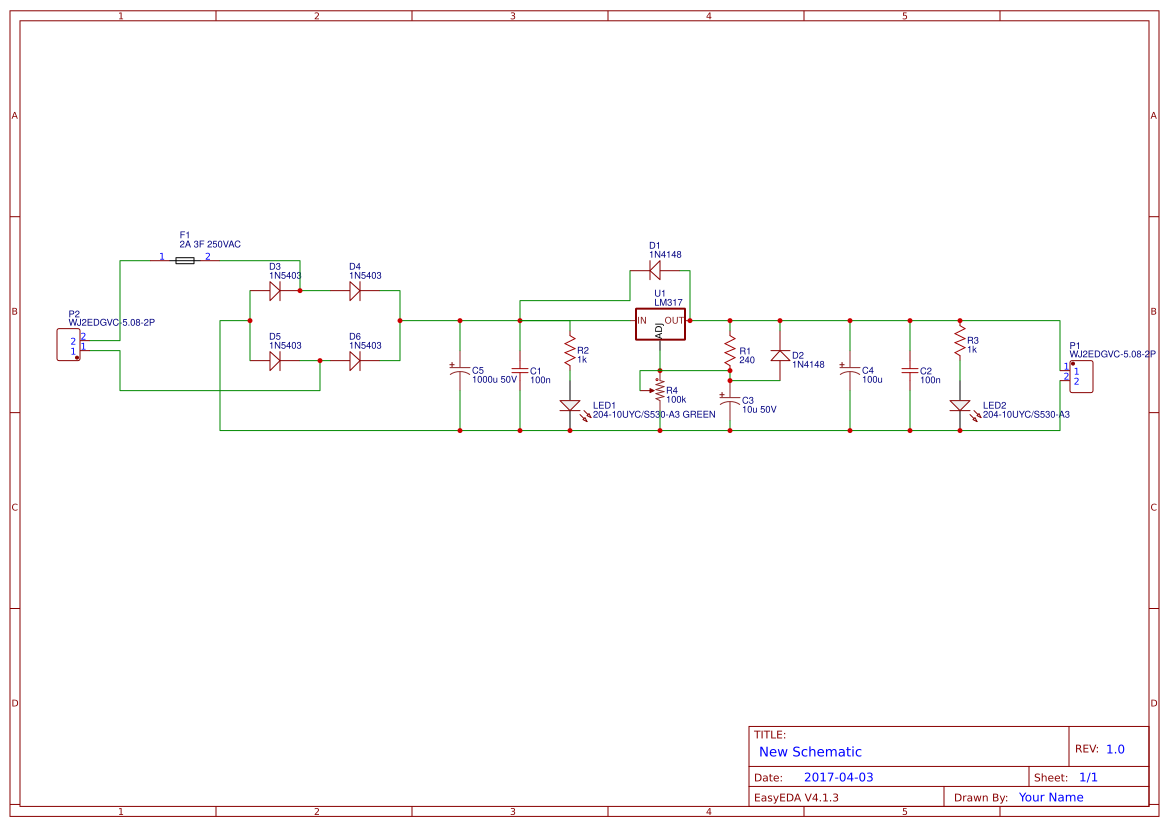Select capacitor C3 10u 50V symbol
The width and height of the screenshot is (1169, 827).
point(730,400)
